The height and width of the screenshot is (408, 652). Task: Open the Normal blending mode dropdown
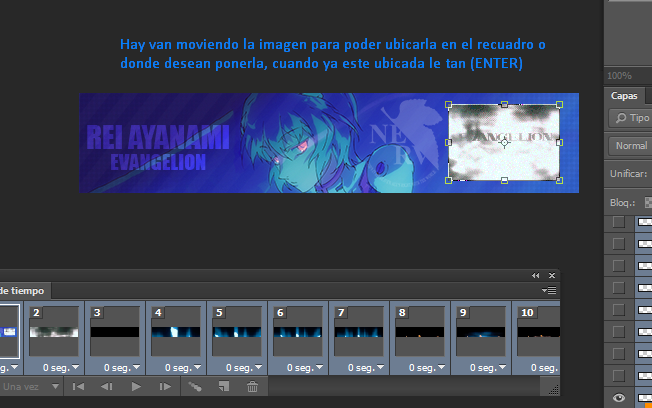630,146
